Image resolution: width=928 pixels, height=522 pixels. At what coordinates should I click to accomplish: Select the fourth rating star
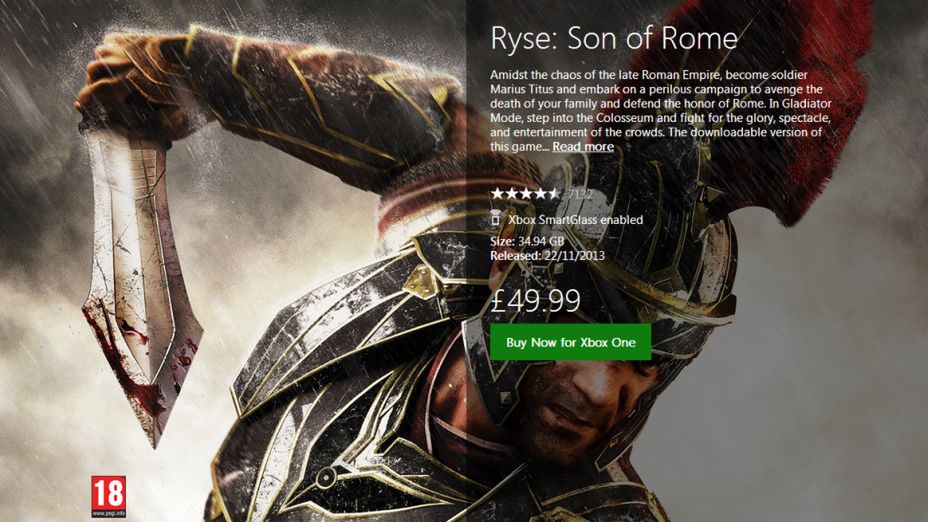click(539, 193)
